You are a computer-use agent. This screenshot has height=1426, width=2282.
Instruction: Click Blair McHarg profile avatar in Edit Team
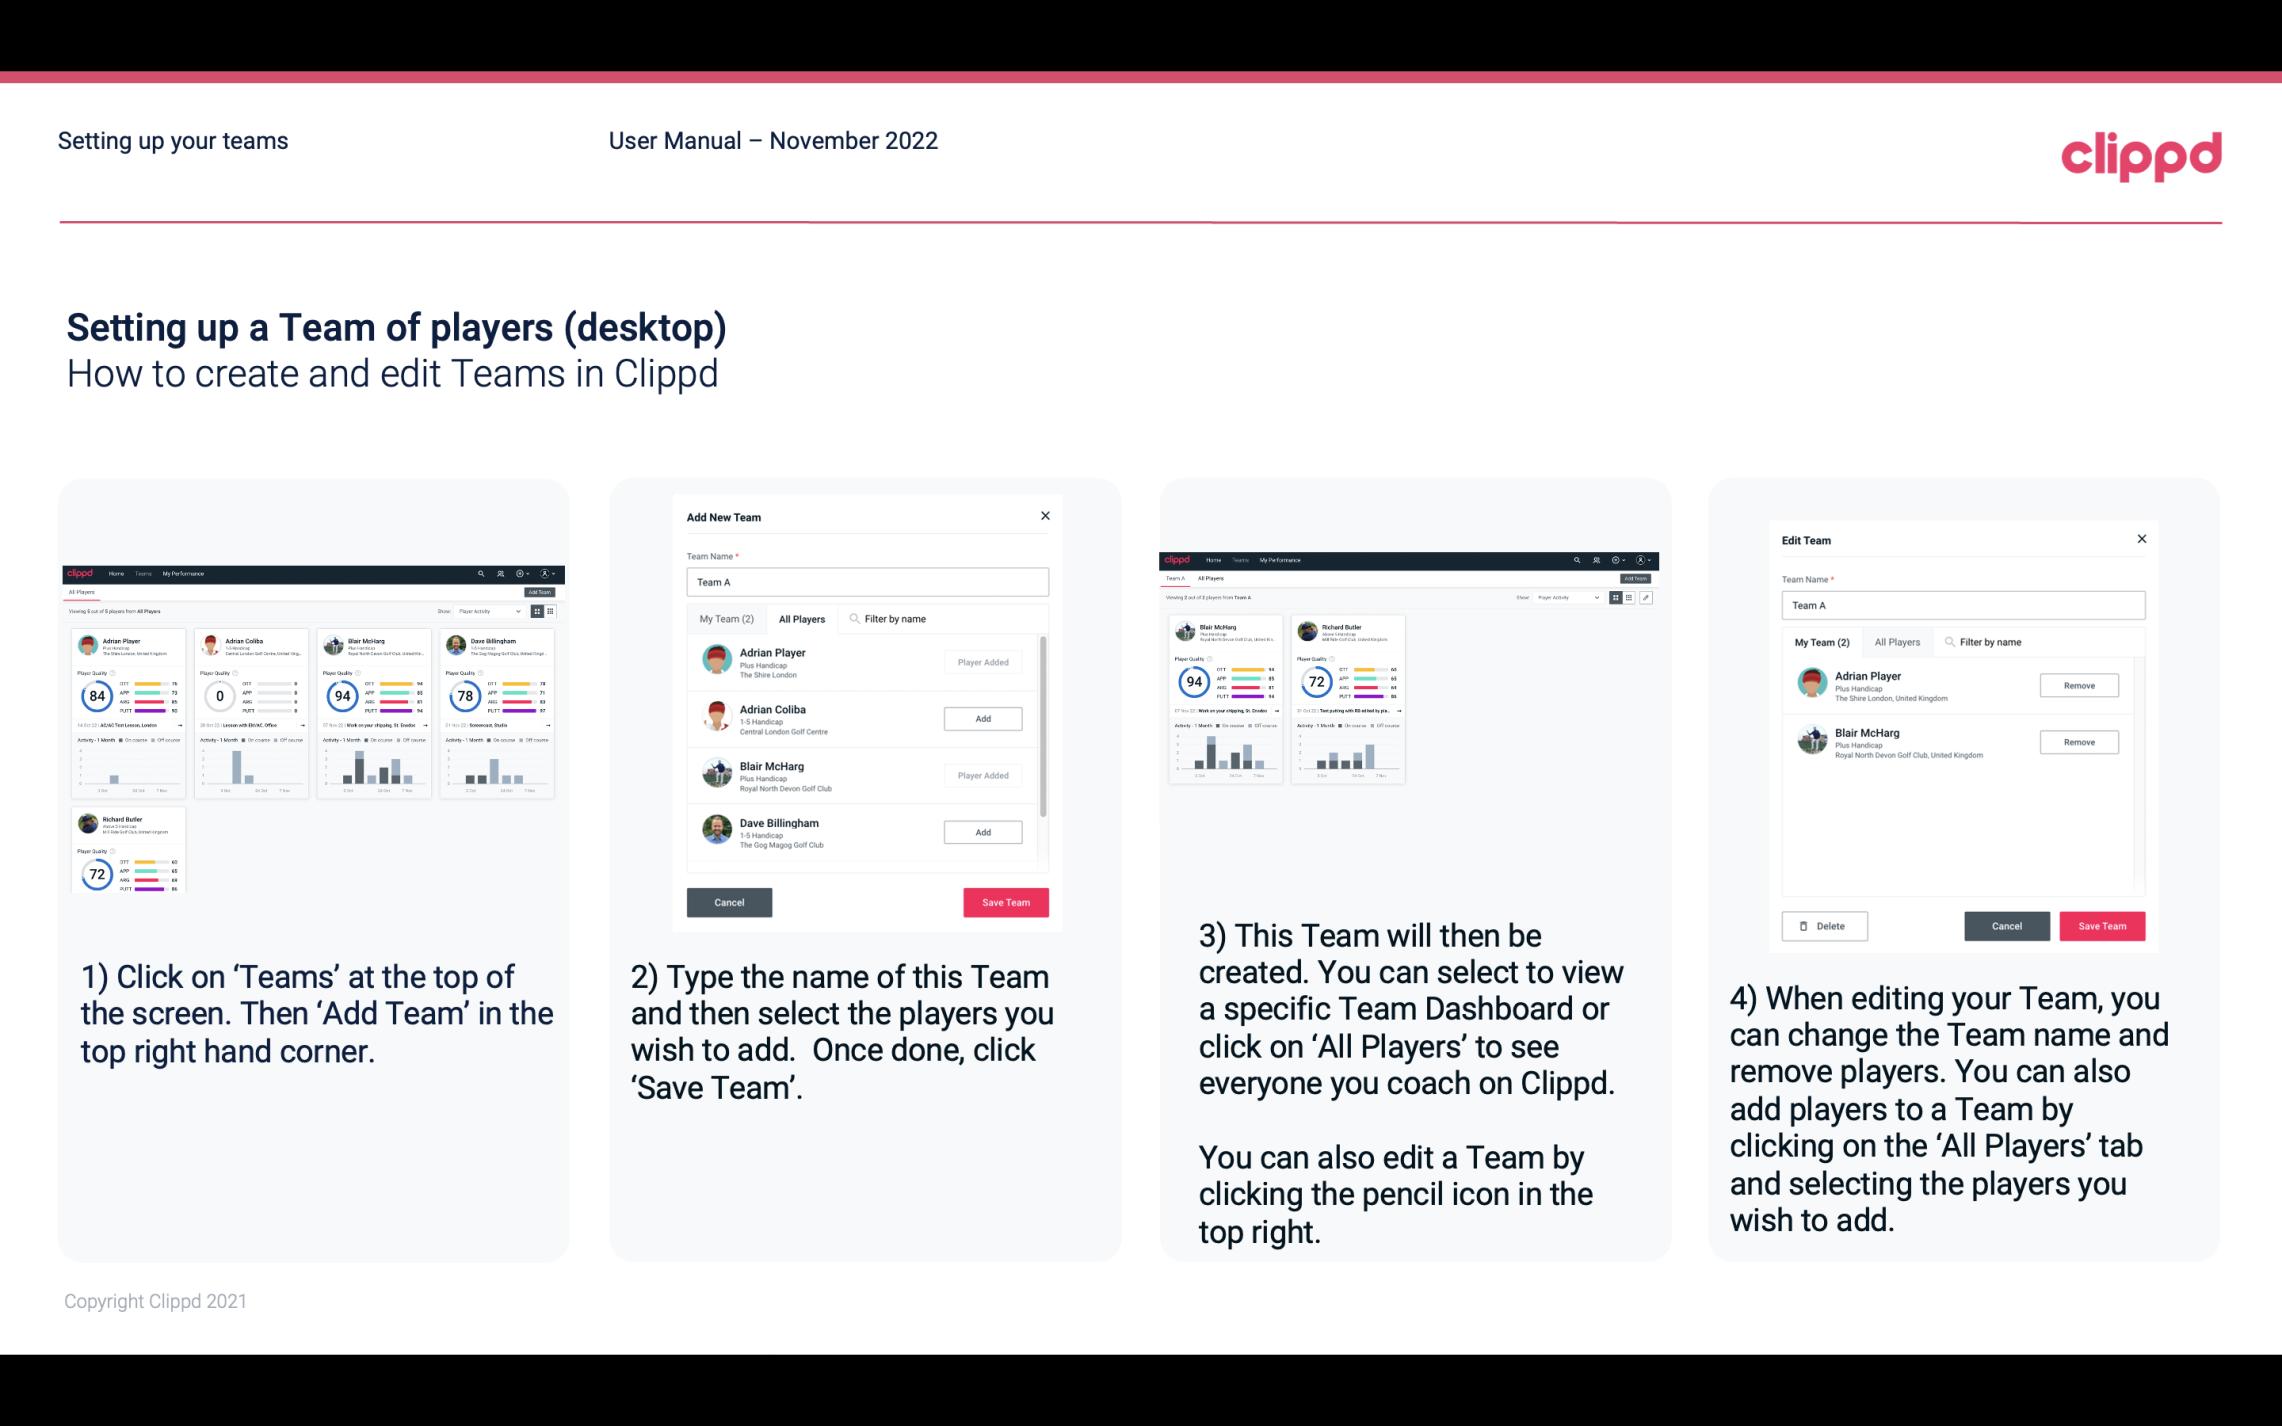[x=1810, y=741]
